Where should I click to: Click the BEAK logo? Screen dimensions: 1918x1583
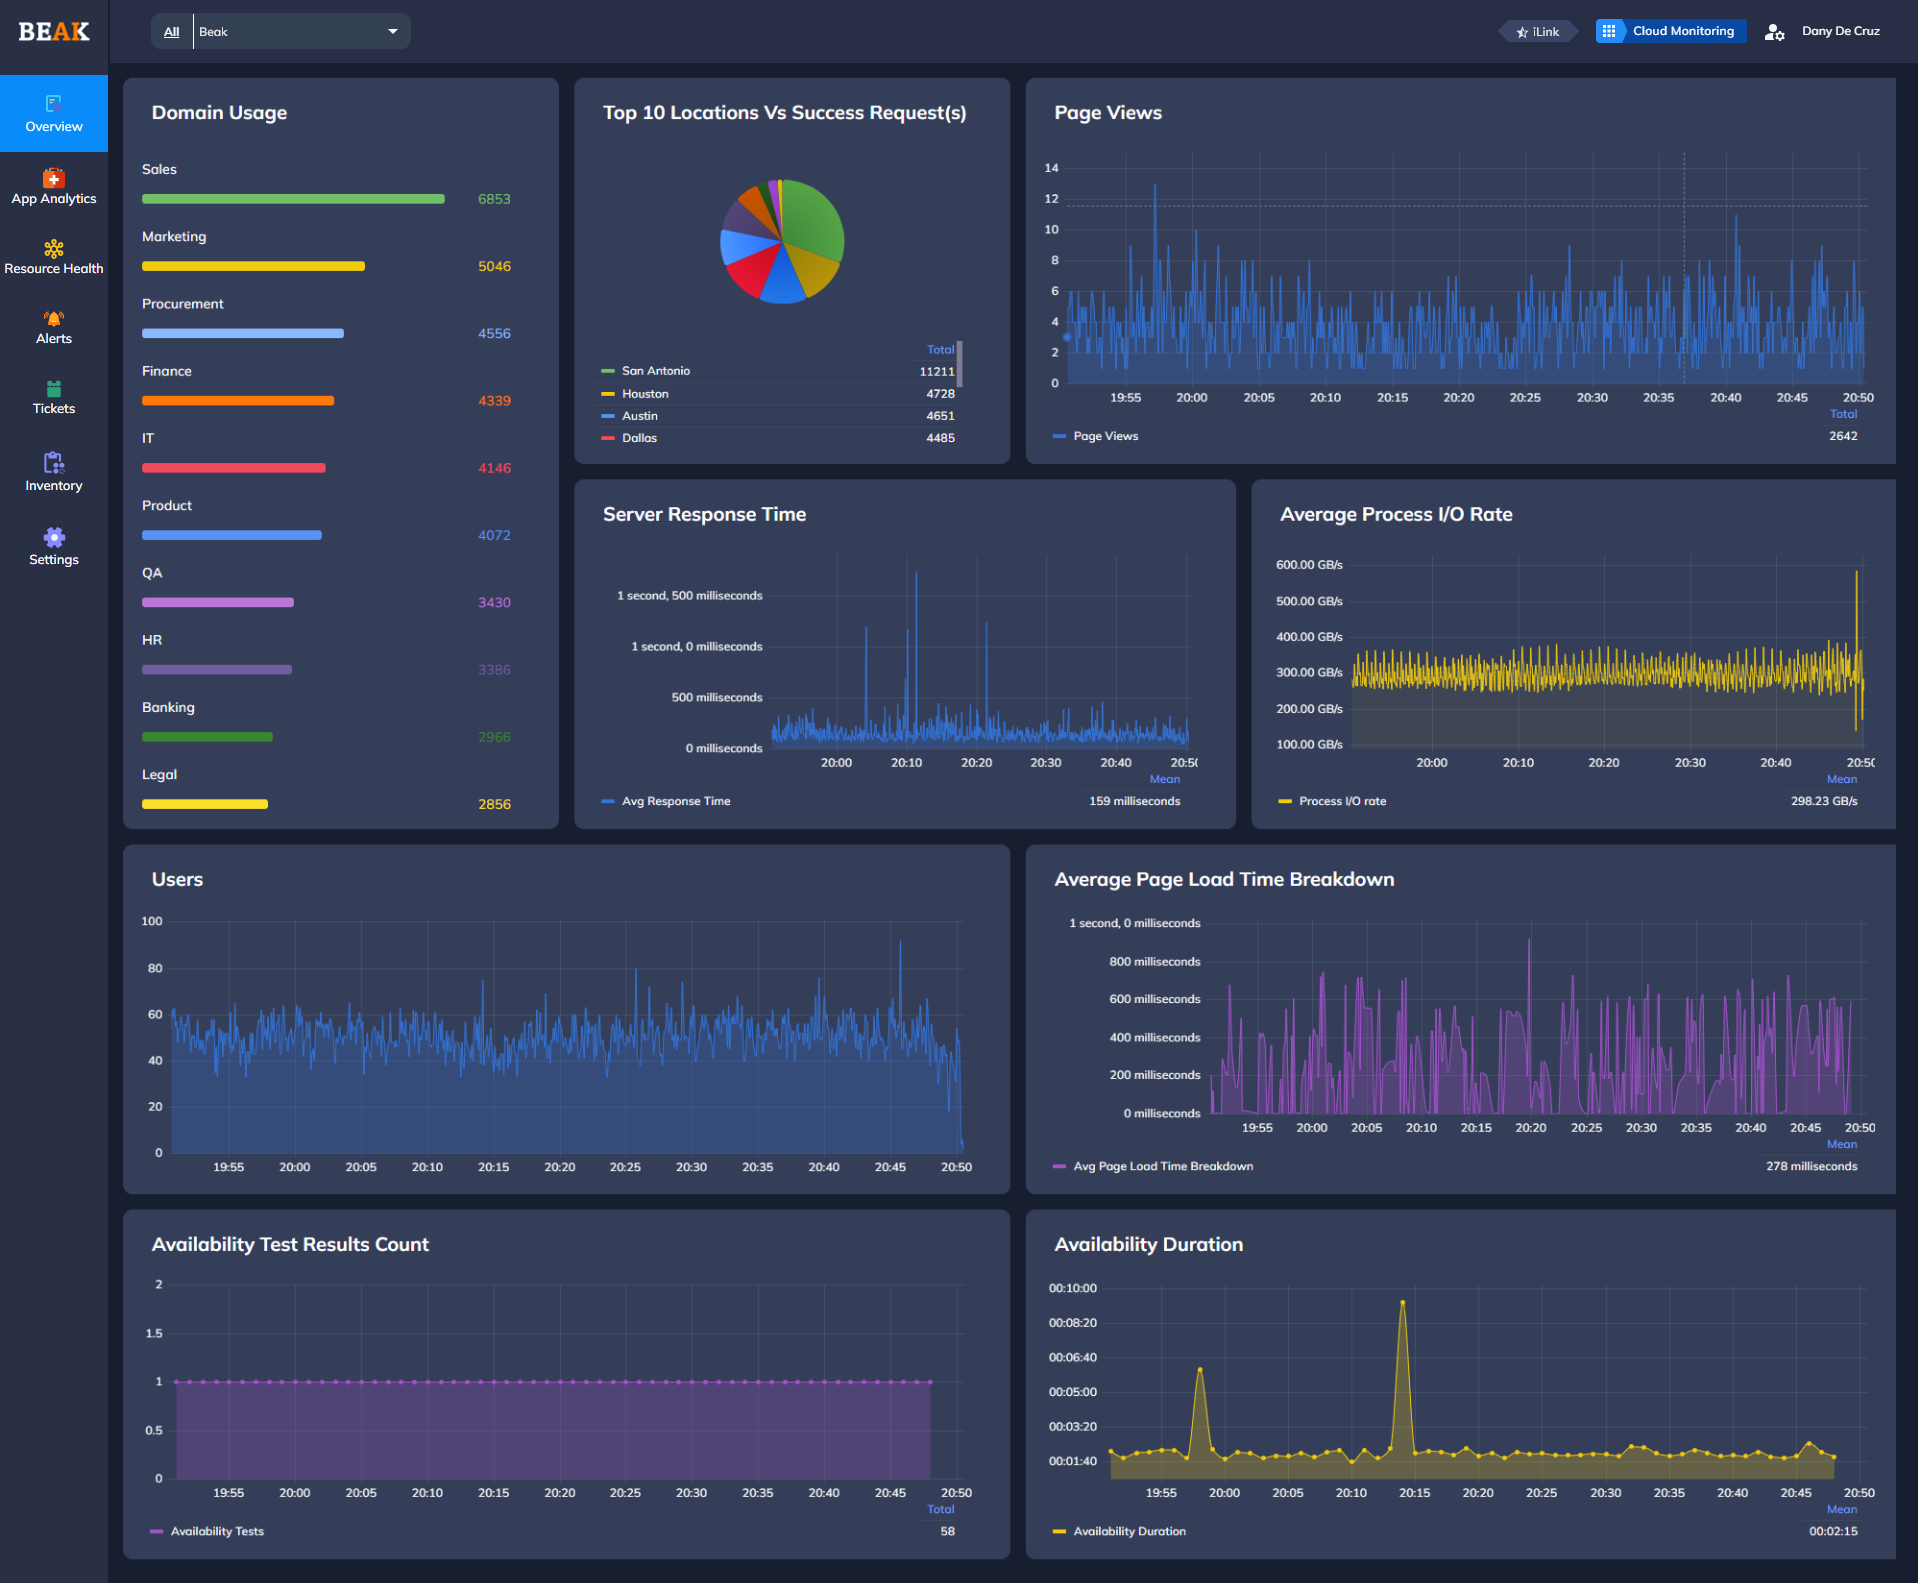[54, 32]
